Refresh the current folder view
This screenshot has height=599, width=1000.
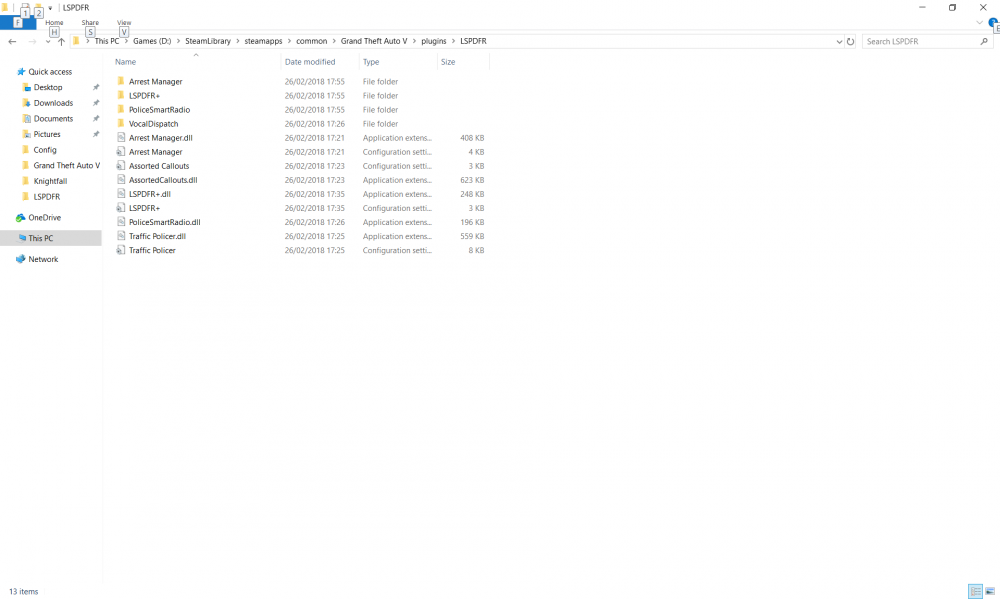pos(850,41)
